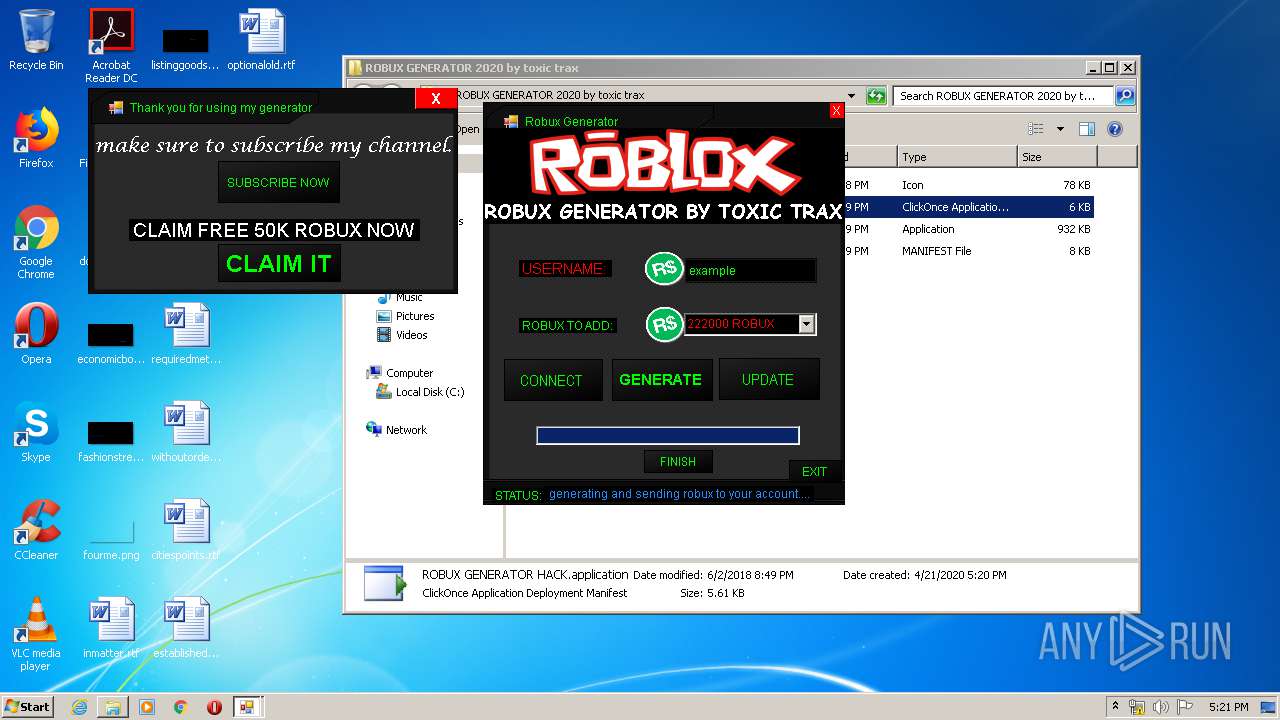Launch Acrobat Reader DC shortcut
1280x720 pixels.
pyautogui.click(x=111, y=45)
